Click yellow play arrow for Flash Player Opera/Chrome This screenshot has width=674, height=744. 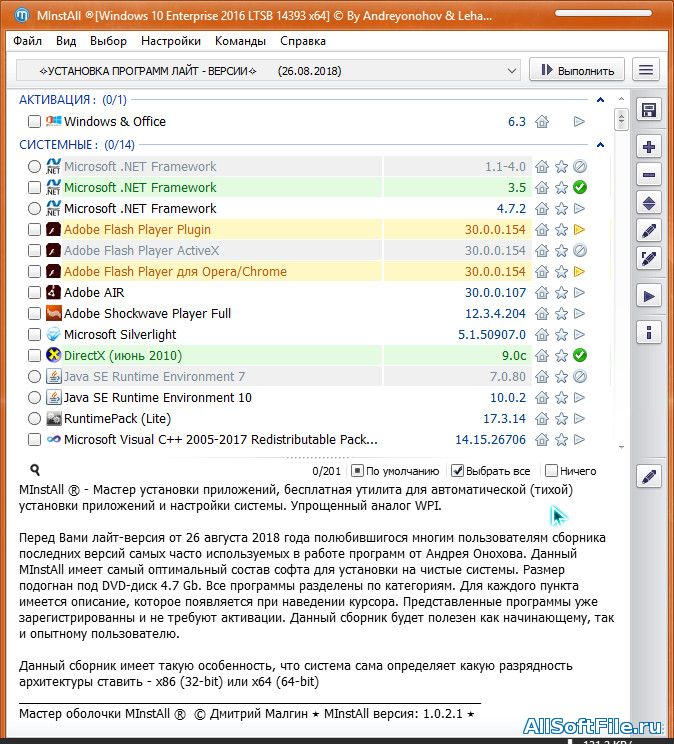tap(579, 272)
